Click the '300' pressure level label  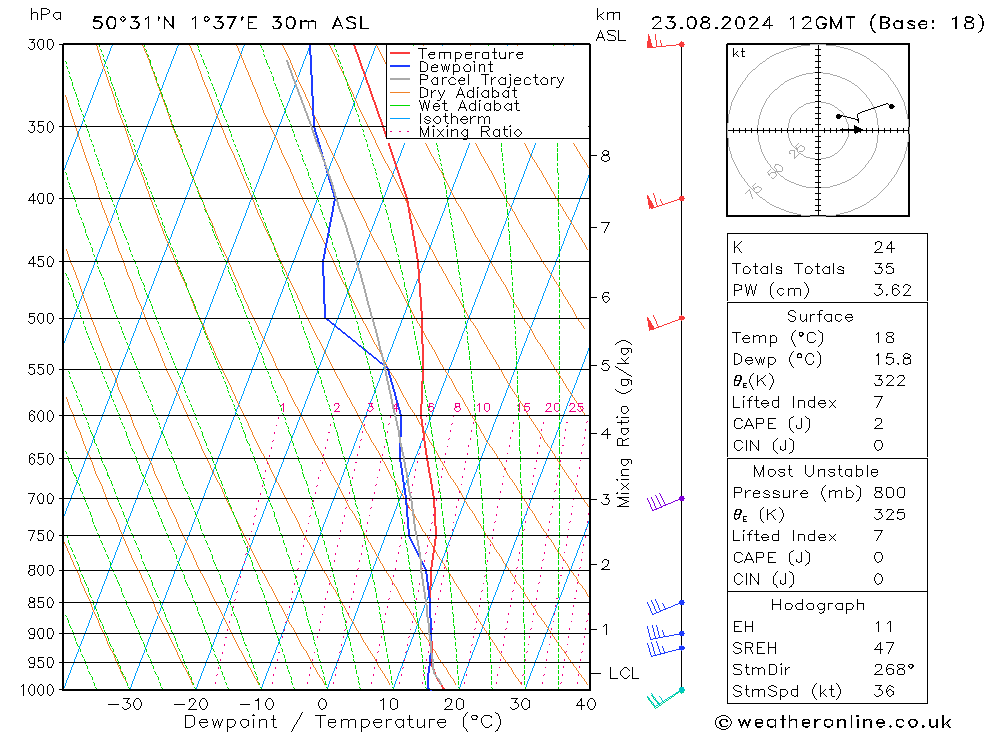click(x=41, y=45)
